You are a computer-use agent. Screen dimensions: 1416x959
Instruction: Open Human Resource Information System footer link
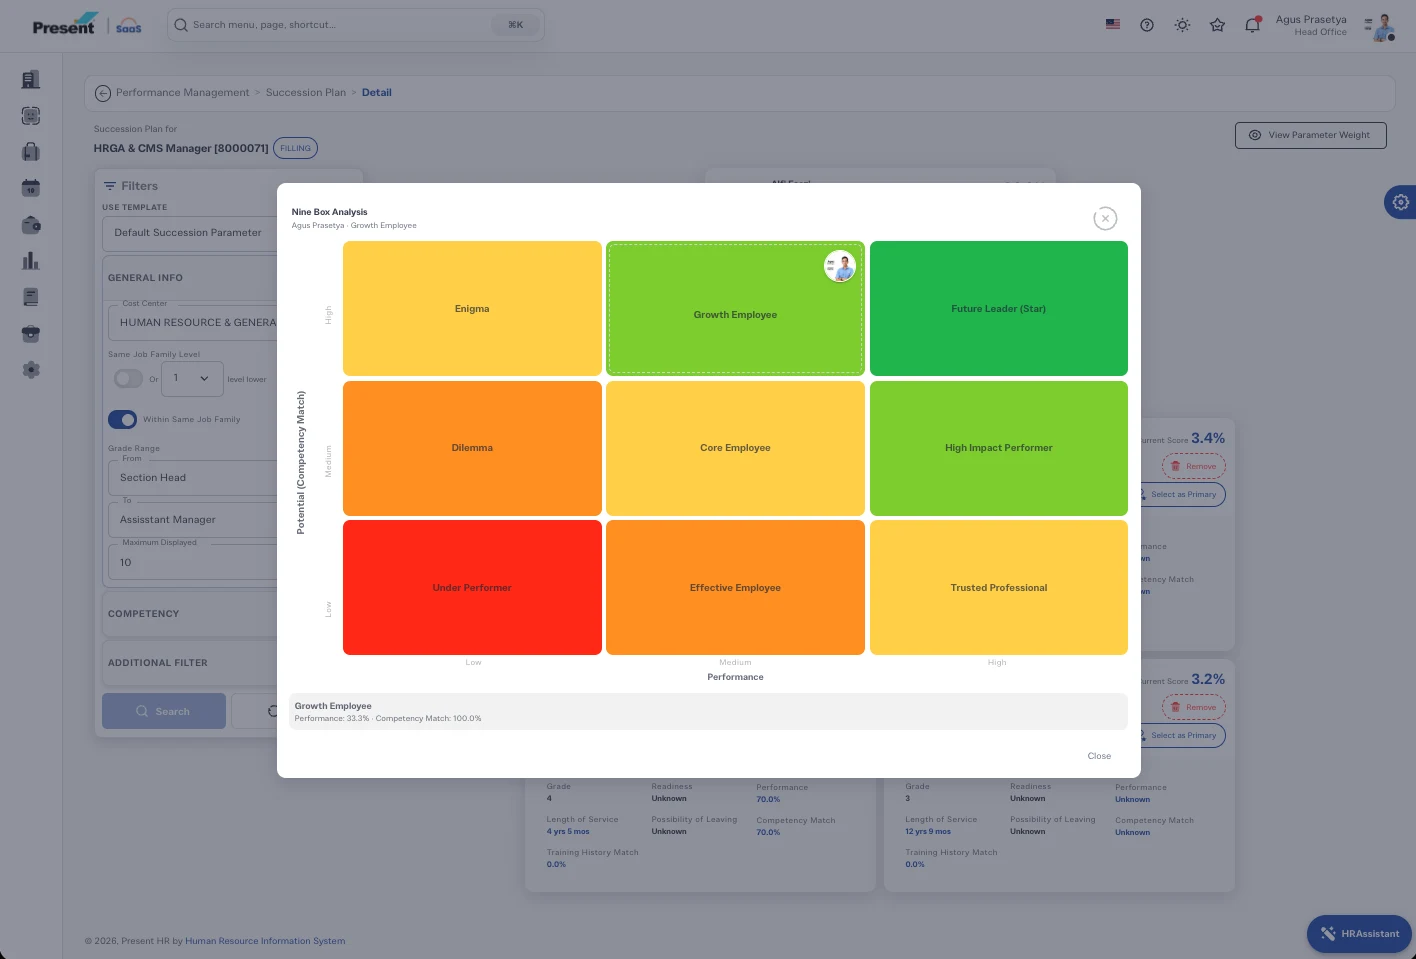(x=265, y=941)
